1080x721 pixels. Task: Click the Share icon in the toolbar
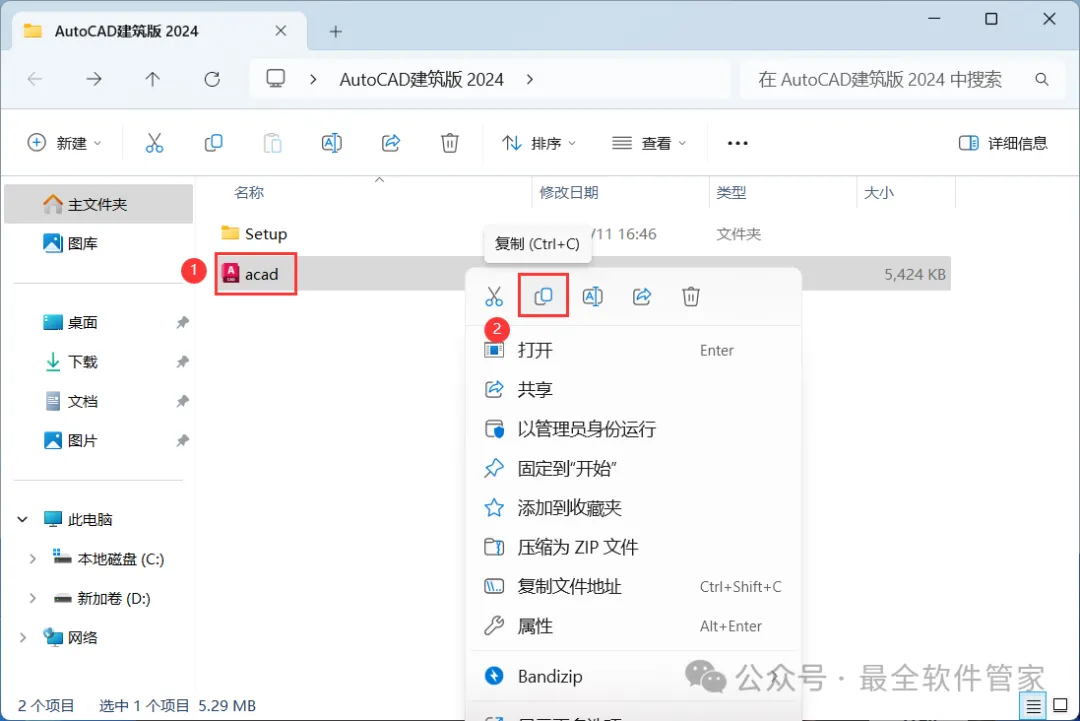click(391, 143)
